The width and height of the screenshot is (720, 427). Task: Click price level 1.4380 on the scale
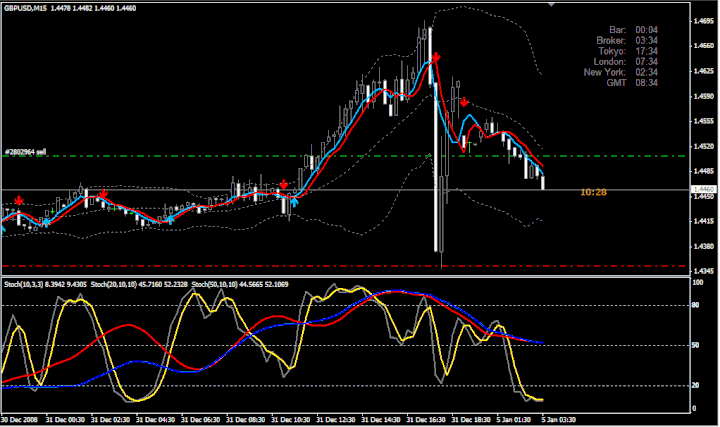pyautogui.click(x=704, y=247)
